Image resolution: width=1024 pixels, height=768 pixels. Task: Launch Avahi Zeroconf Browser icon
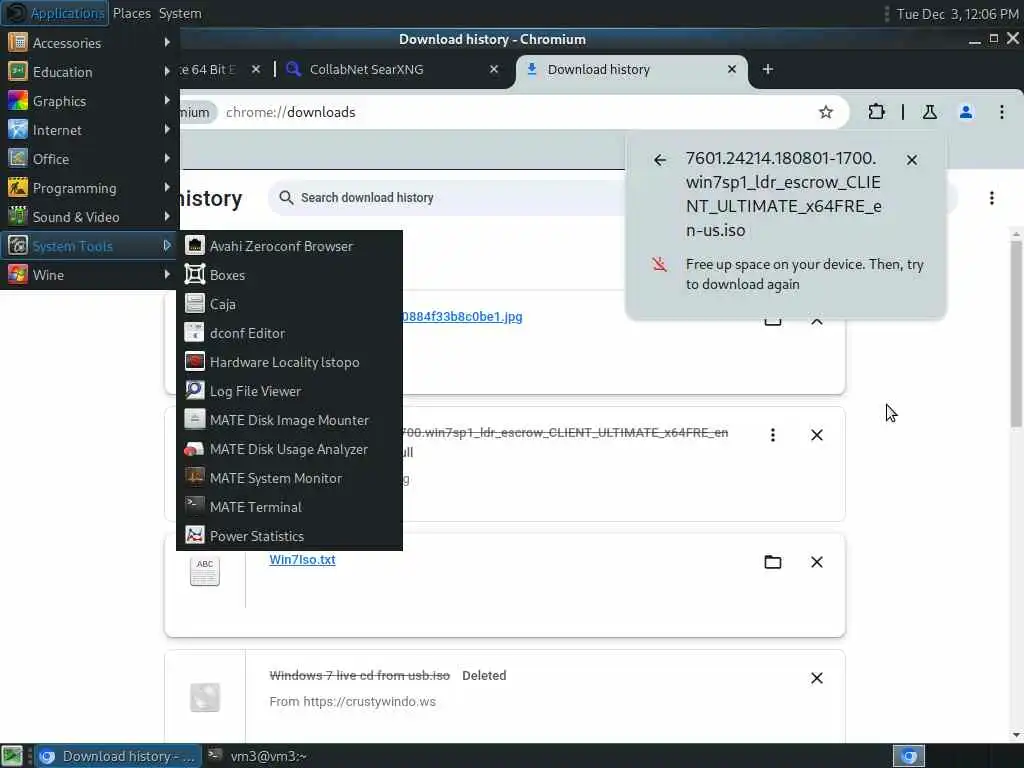(x=195, y=246)
